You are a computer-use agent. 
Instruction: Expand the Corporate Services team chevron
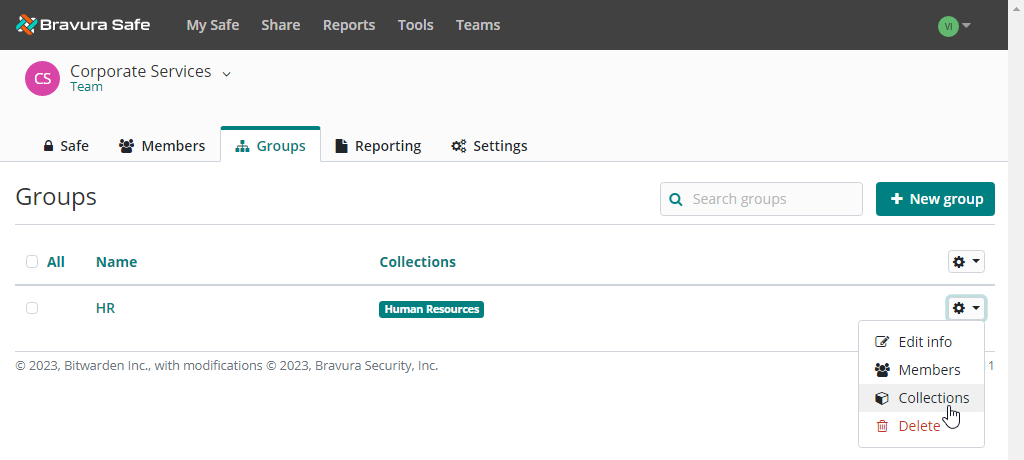(x=226, y=73)
